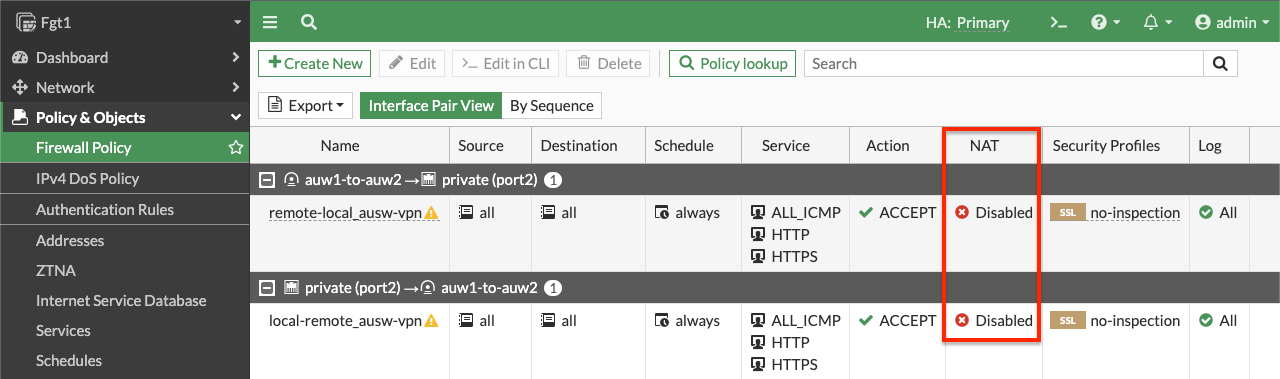Open the help question mark menu

point(1104,22)
